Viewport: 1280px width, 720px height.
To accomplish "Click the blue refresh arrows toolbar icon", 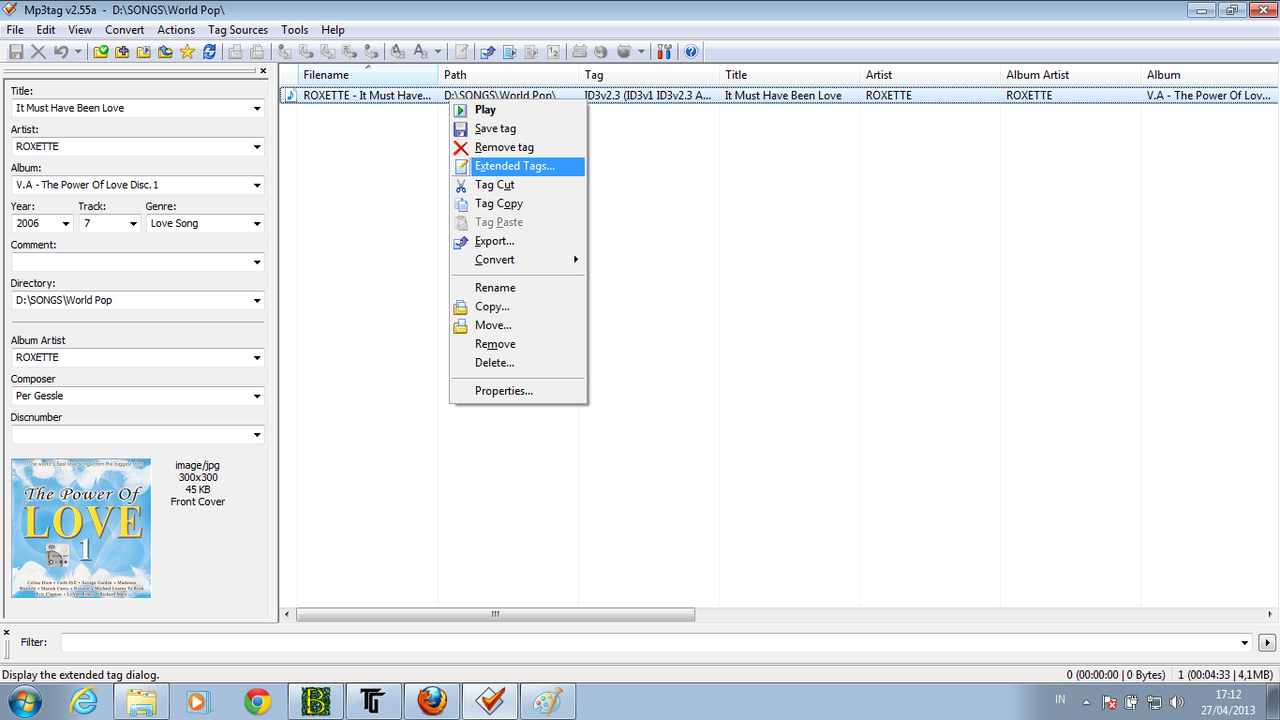I will pyautogui.click(x=209, y=52).
